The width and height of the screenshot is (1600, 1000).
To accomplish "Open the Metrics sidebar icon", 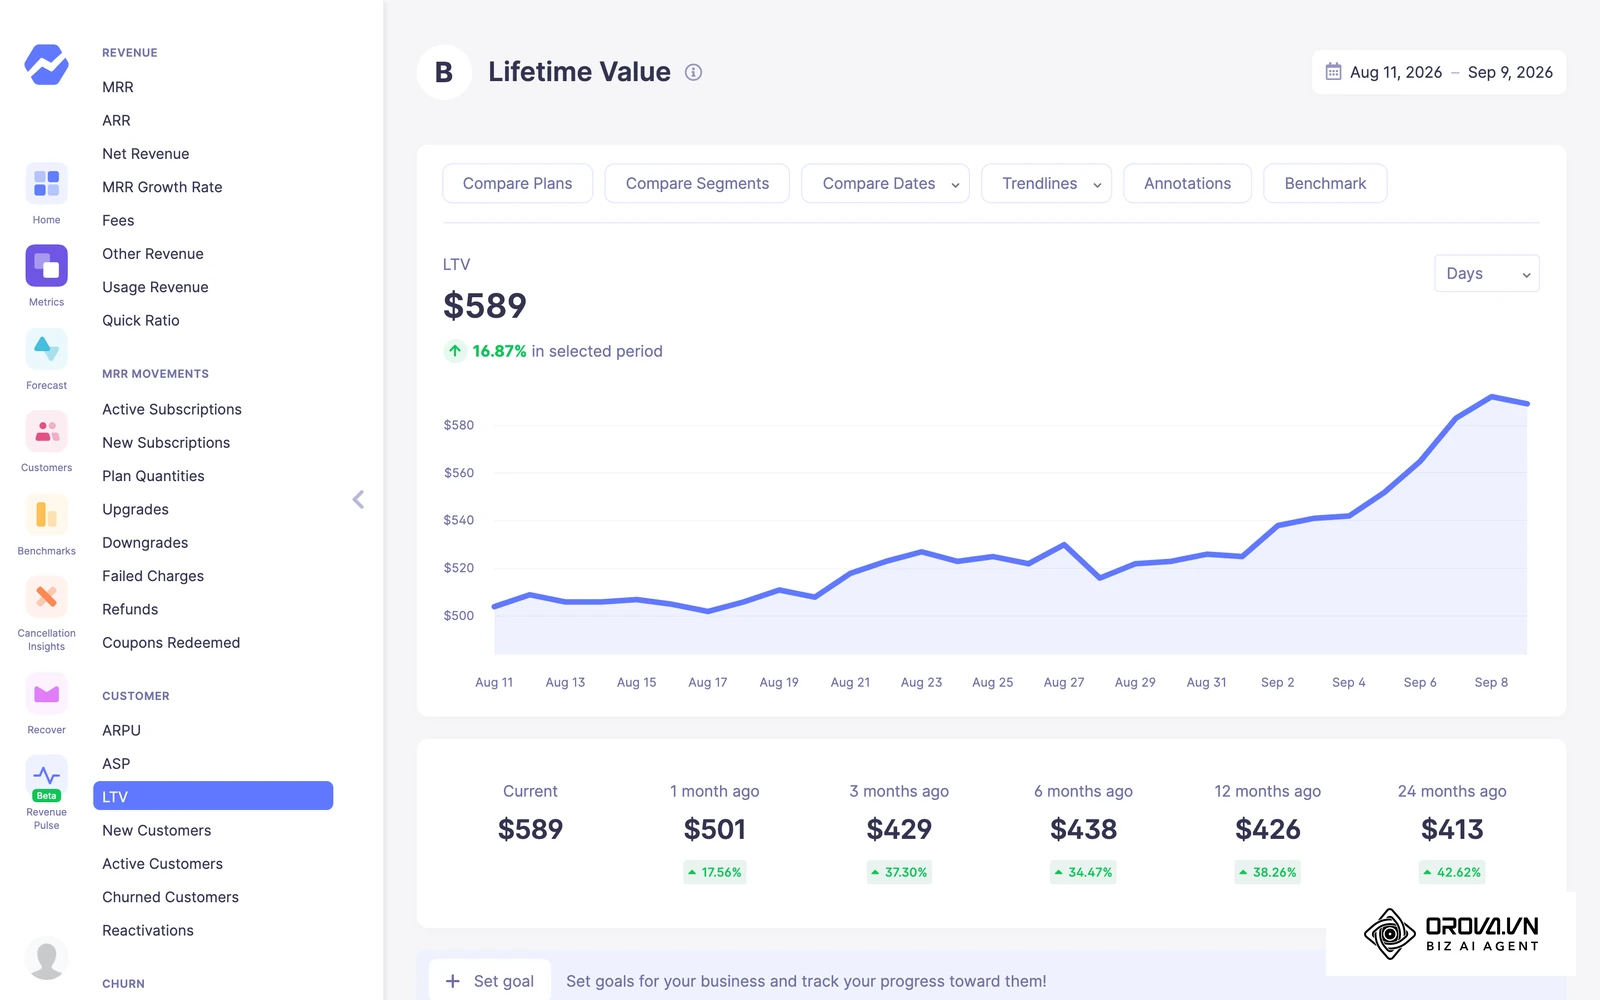I will pos(46,265).
